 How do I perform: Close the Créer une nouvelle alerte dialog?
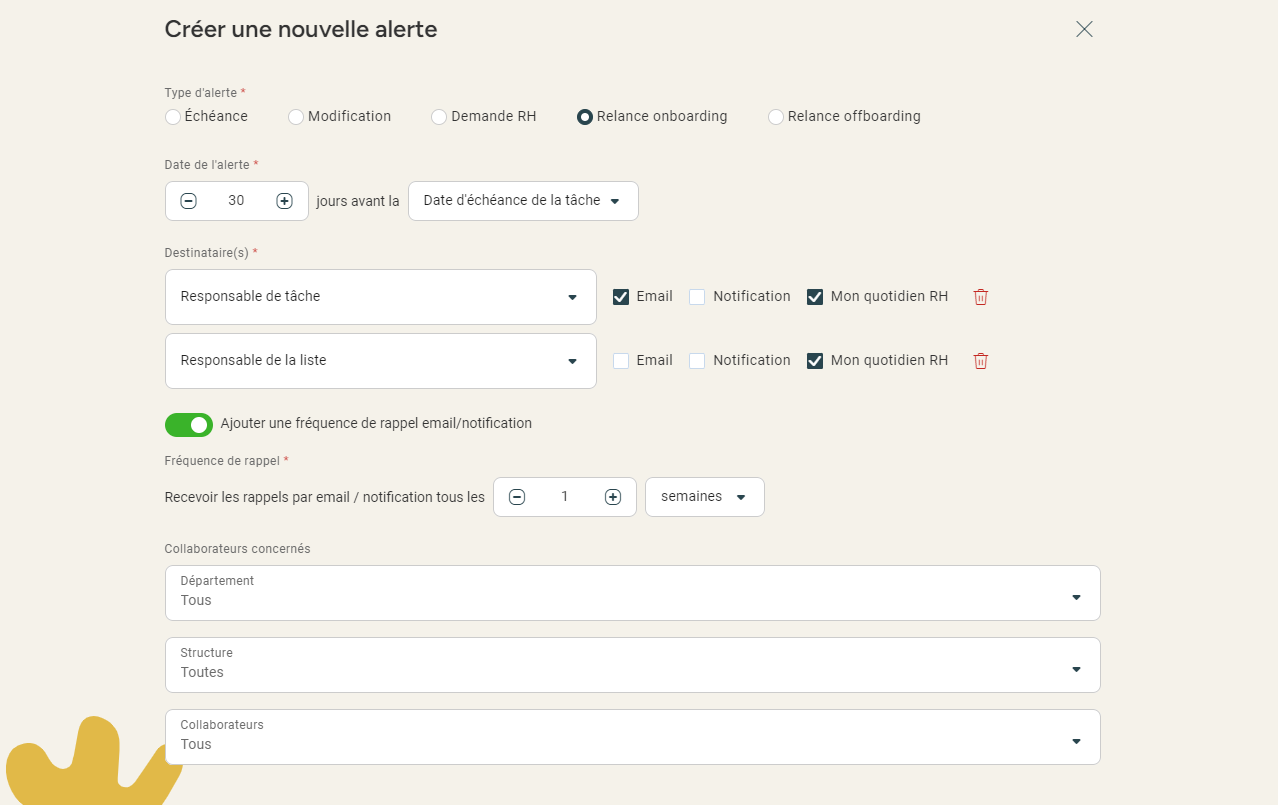[1084, 29]
